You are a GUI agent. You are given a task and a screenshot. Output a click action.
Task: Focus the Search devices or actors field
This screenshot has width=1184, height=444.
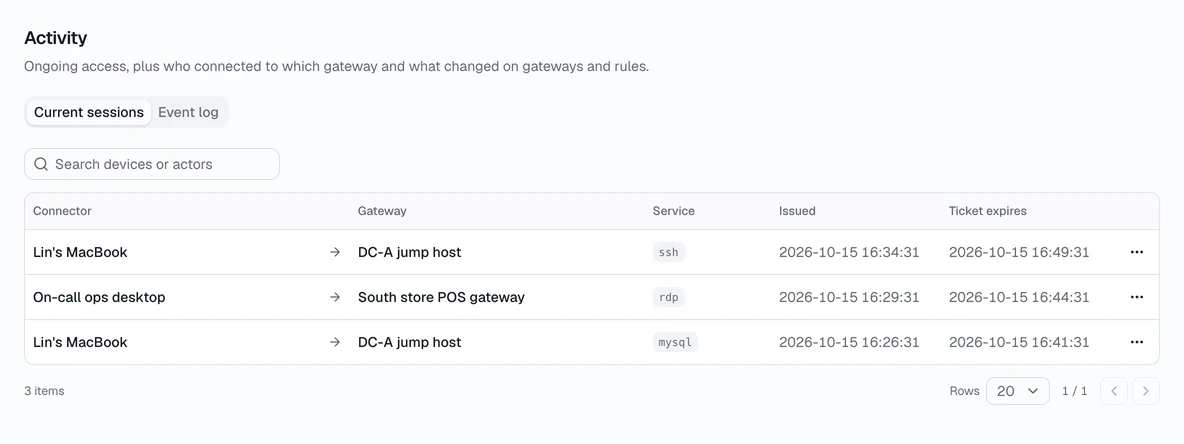tap(152, 164)
